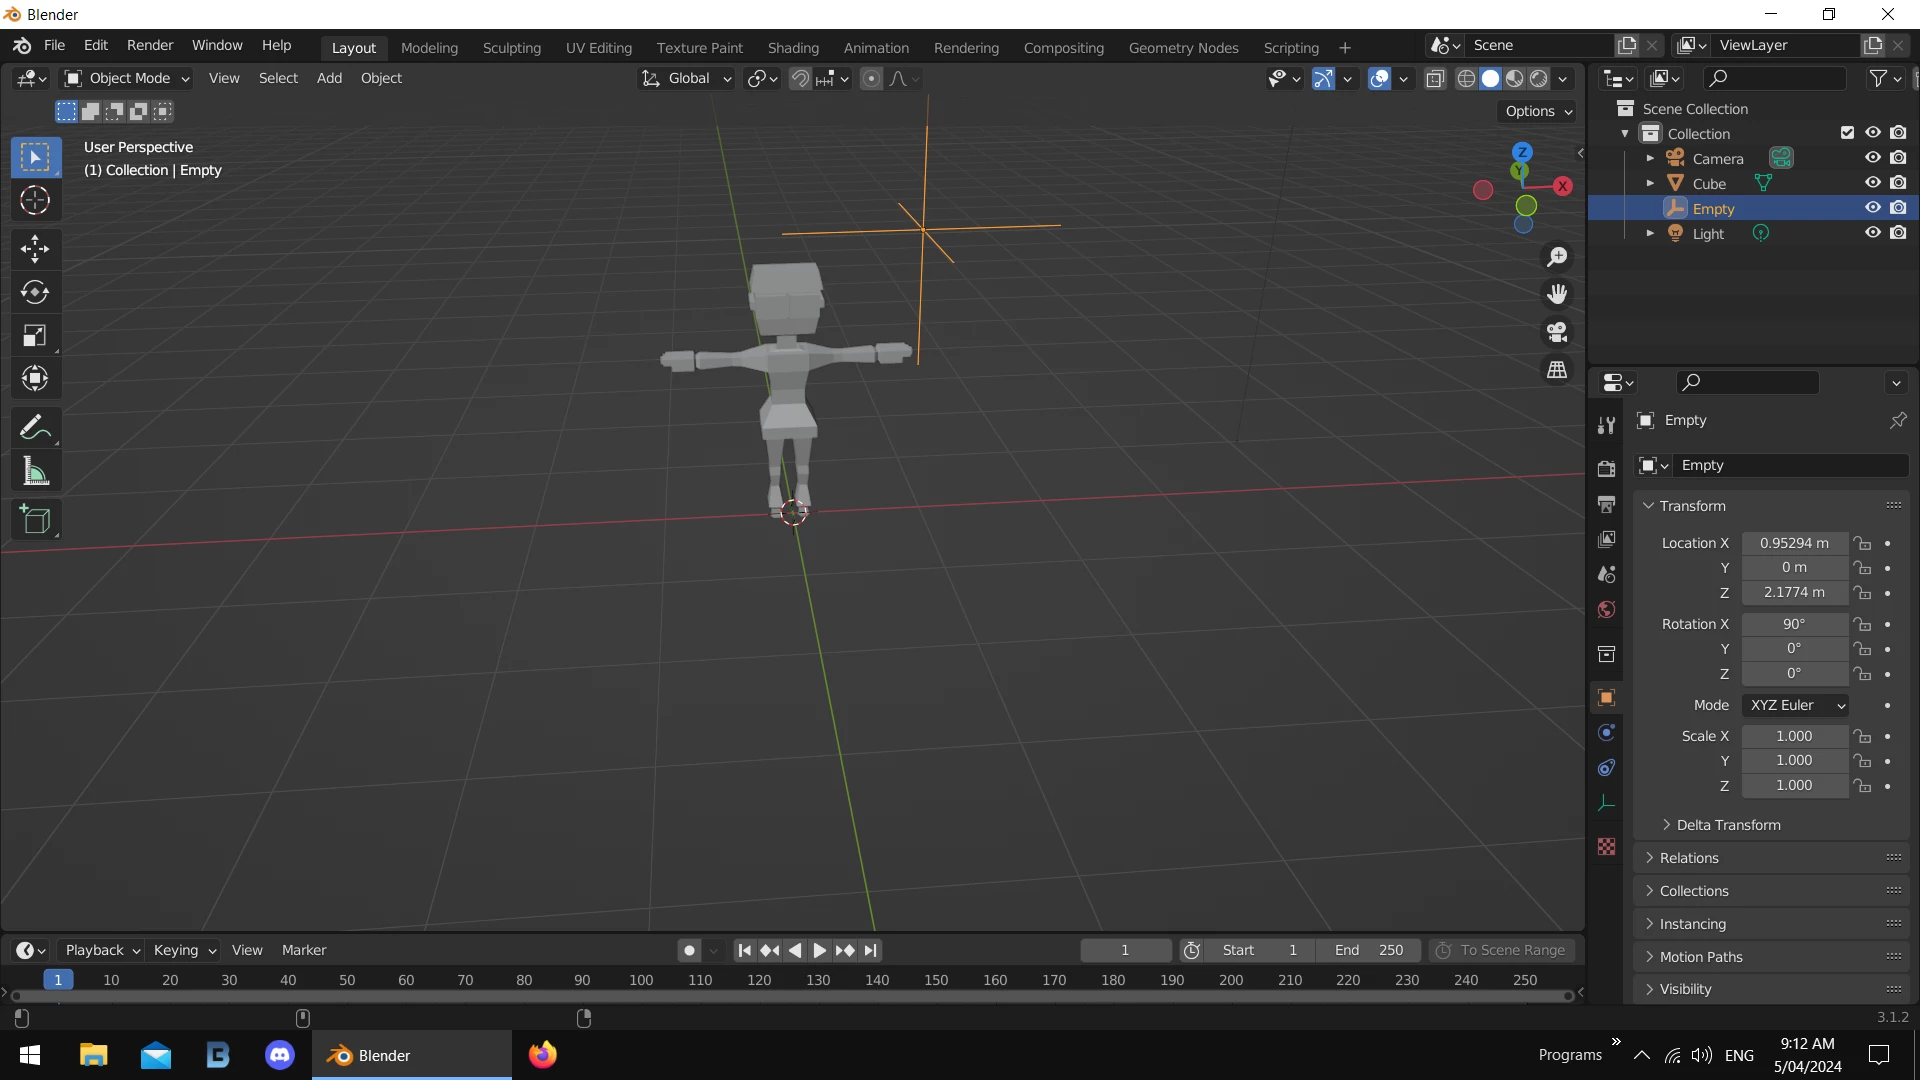
Task: Expand the Delta Transform section
Action: point(1727,825)
